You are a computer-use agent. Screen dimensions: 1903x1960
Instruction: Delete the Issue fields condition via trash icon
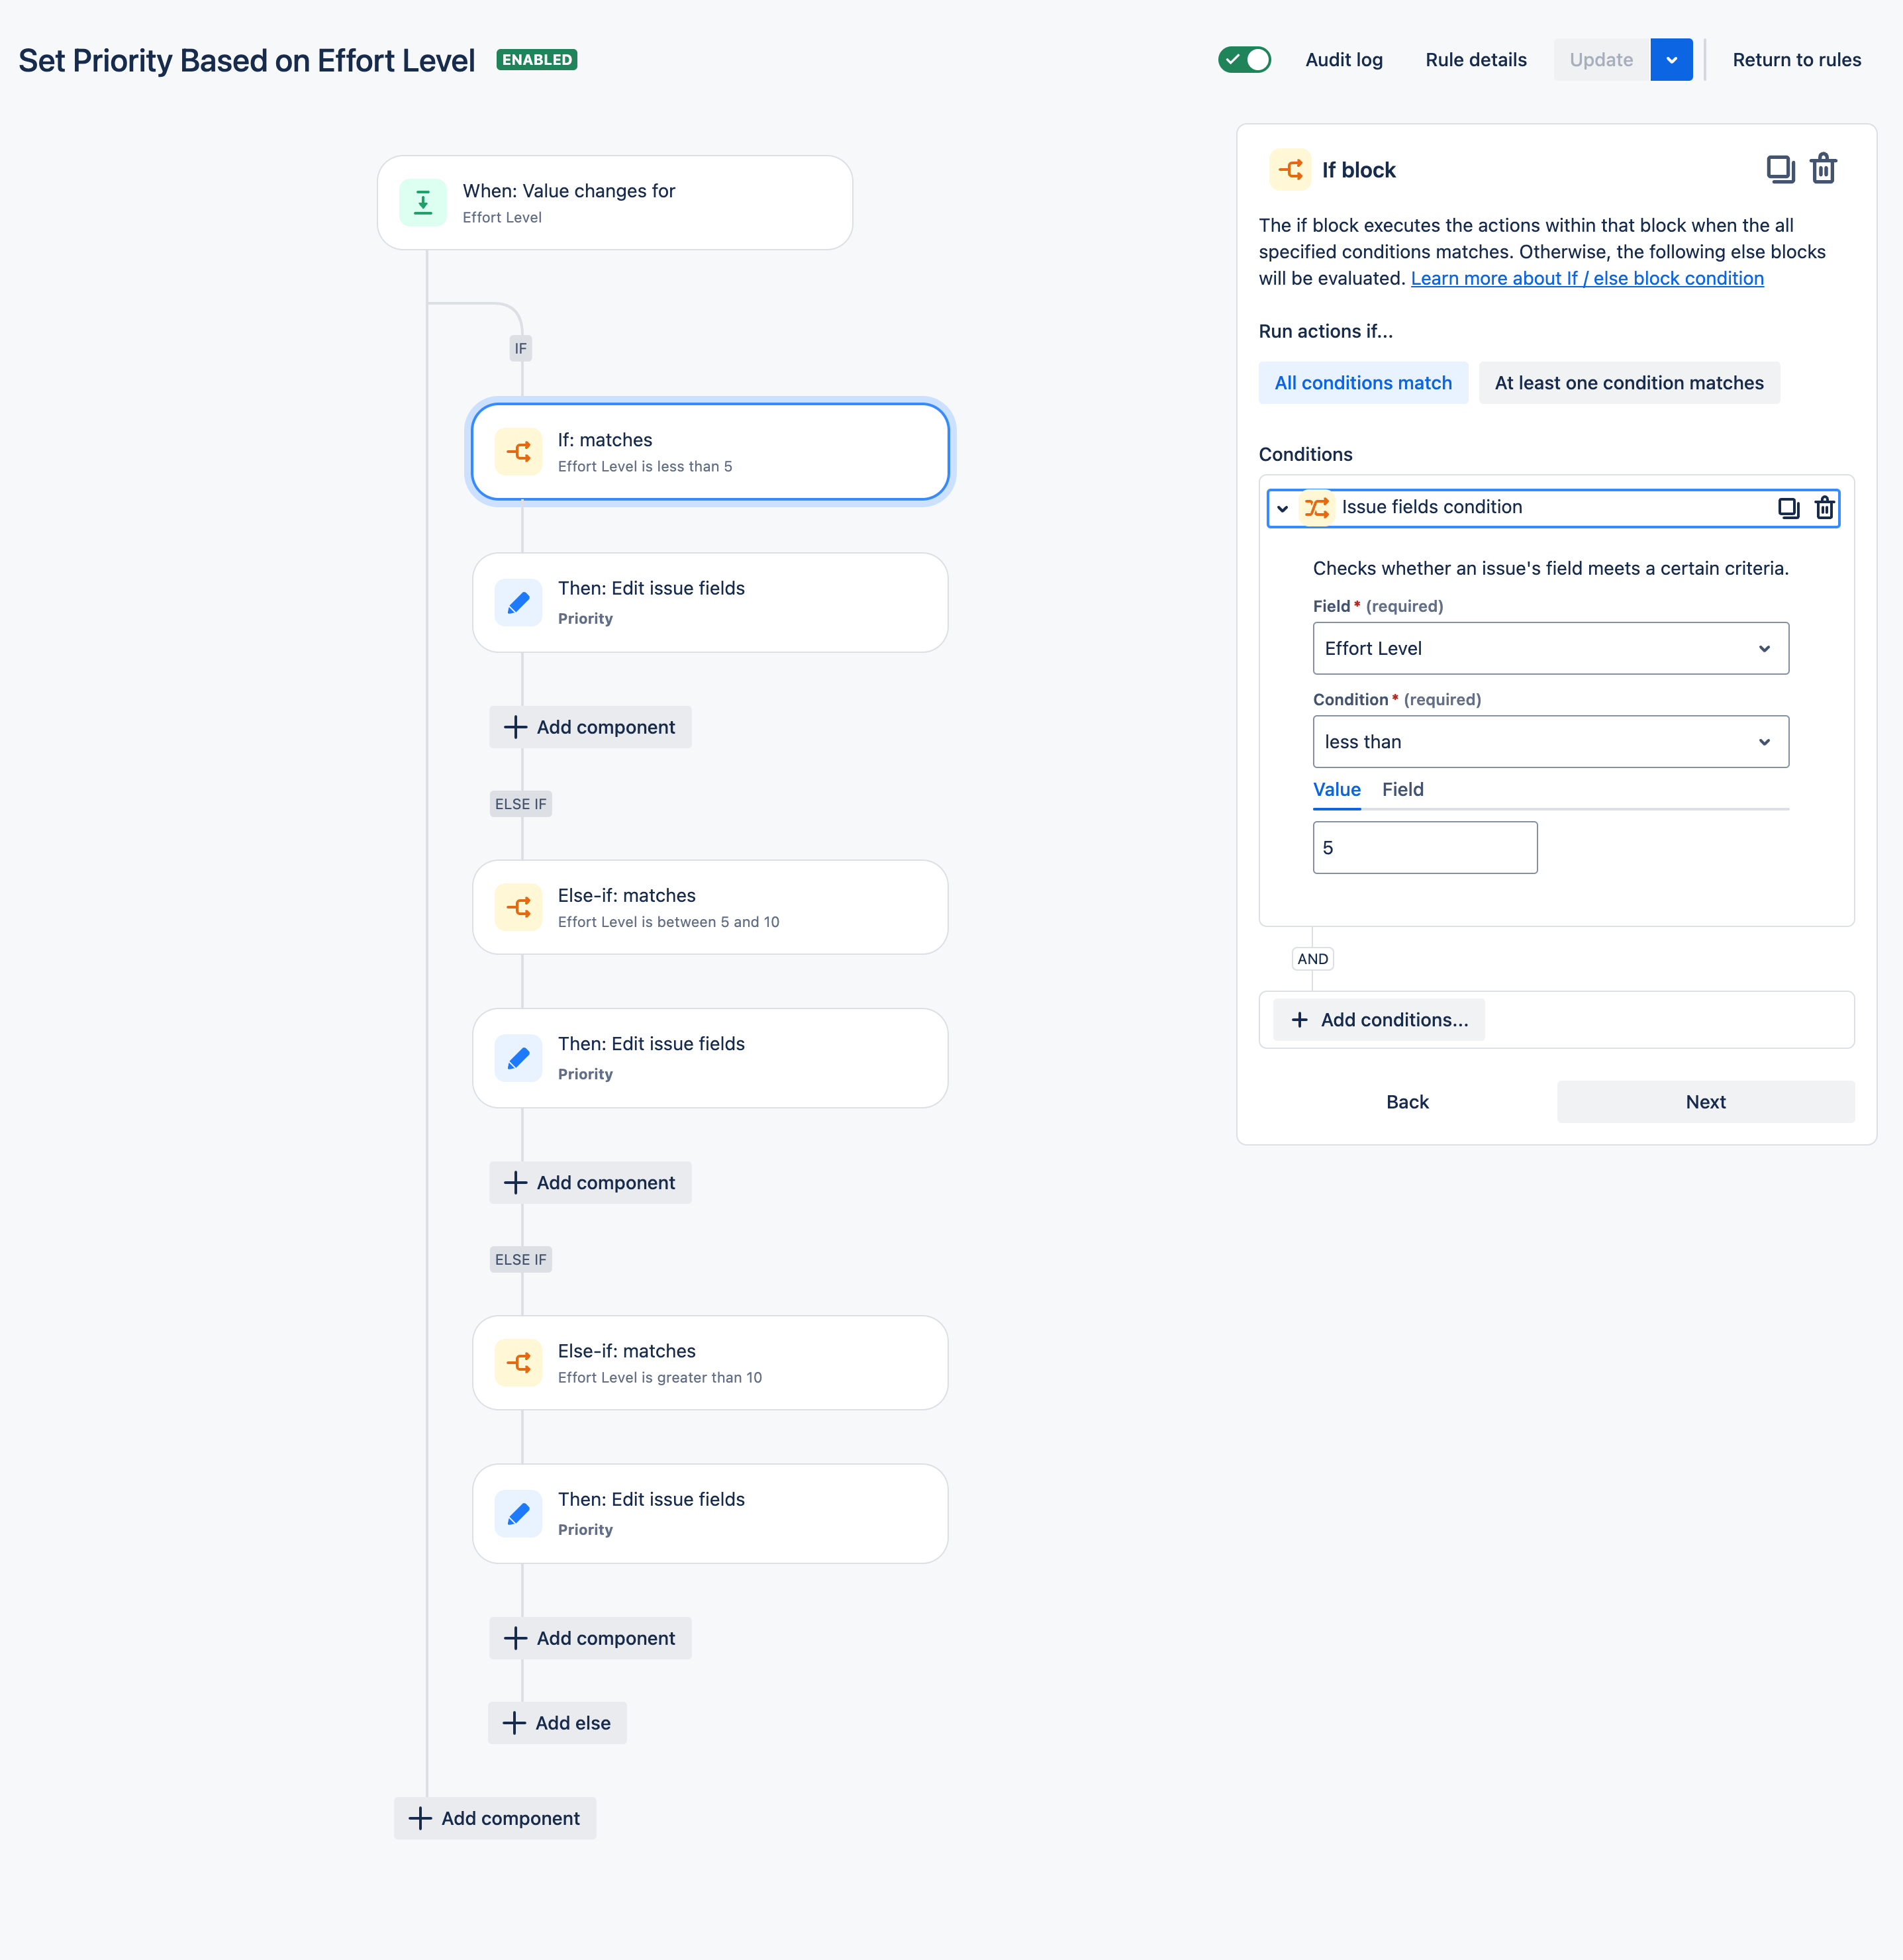coord(1824,508)
